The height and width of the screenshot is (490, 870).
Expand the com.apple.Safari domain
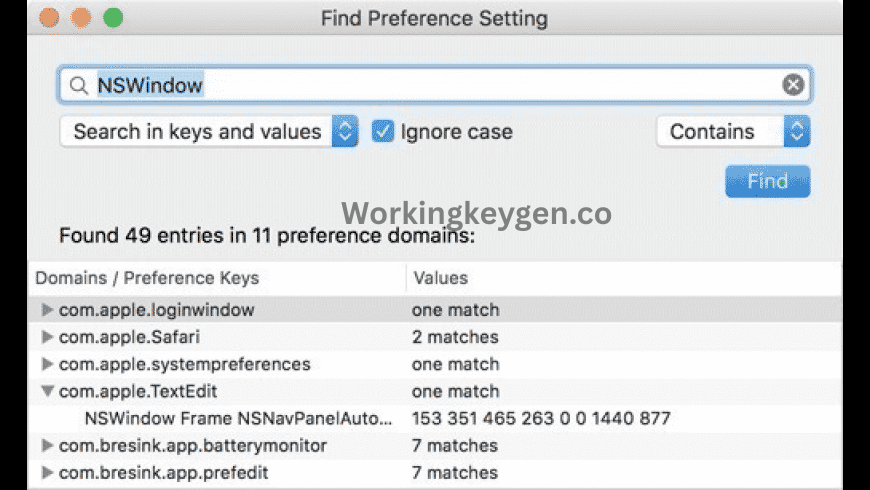pos(47,337)
